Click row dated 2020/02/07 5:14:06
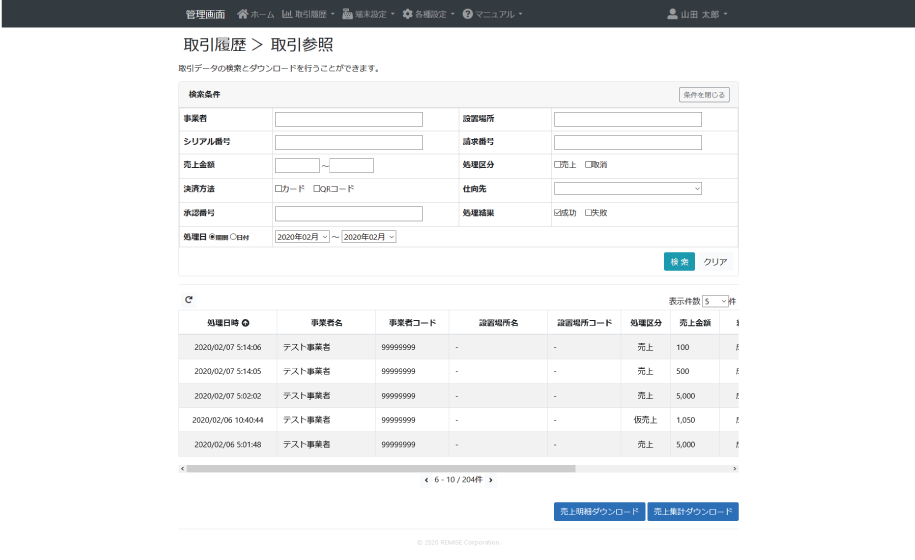 [x=458, y=347]
